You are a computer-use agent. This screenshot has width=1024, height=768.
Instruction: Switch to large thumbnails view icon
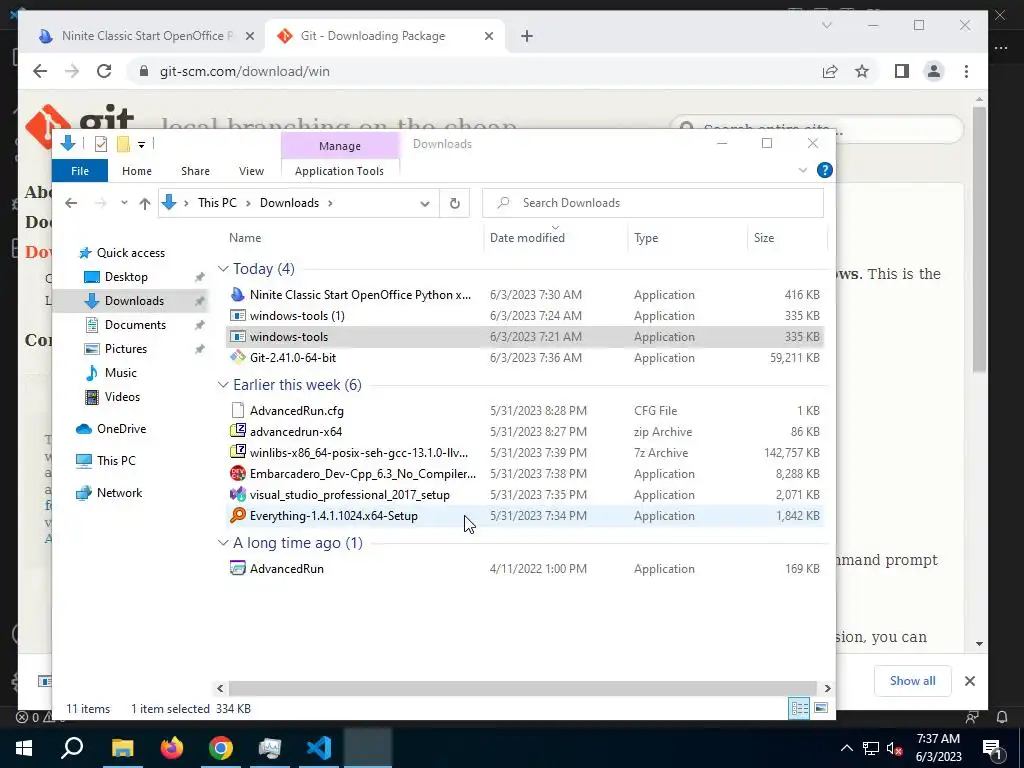pyautogui.click(x=821, y=709)
